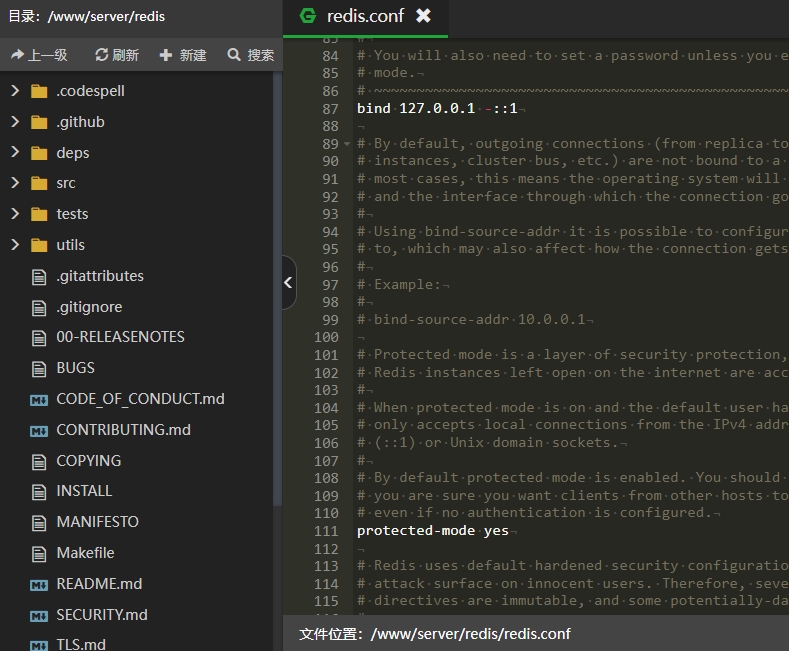789x651 pixels.
Task: Open the .gitattributes file
Action: click(x=99, y=276)
